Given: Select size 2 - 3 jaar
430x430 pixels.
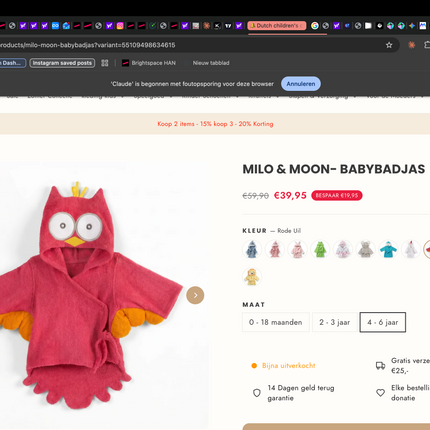Looking at the screenshot, I should [x=335, y=322].
